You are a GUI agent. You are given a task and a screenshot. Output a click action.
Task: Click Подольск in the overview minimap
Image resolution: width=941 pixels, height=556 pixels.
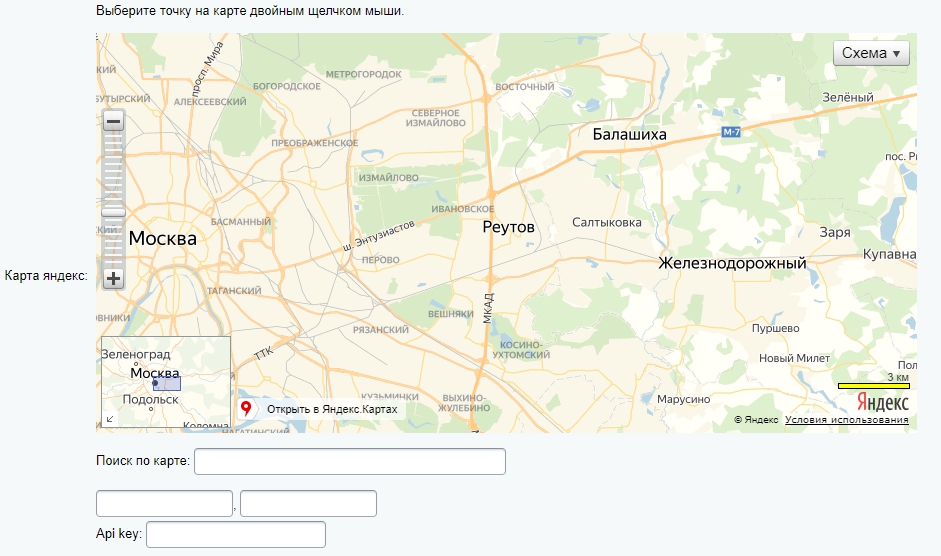151,399
